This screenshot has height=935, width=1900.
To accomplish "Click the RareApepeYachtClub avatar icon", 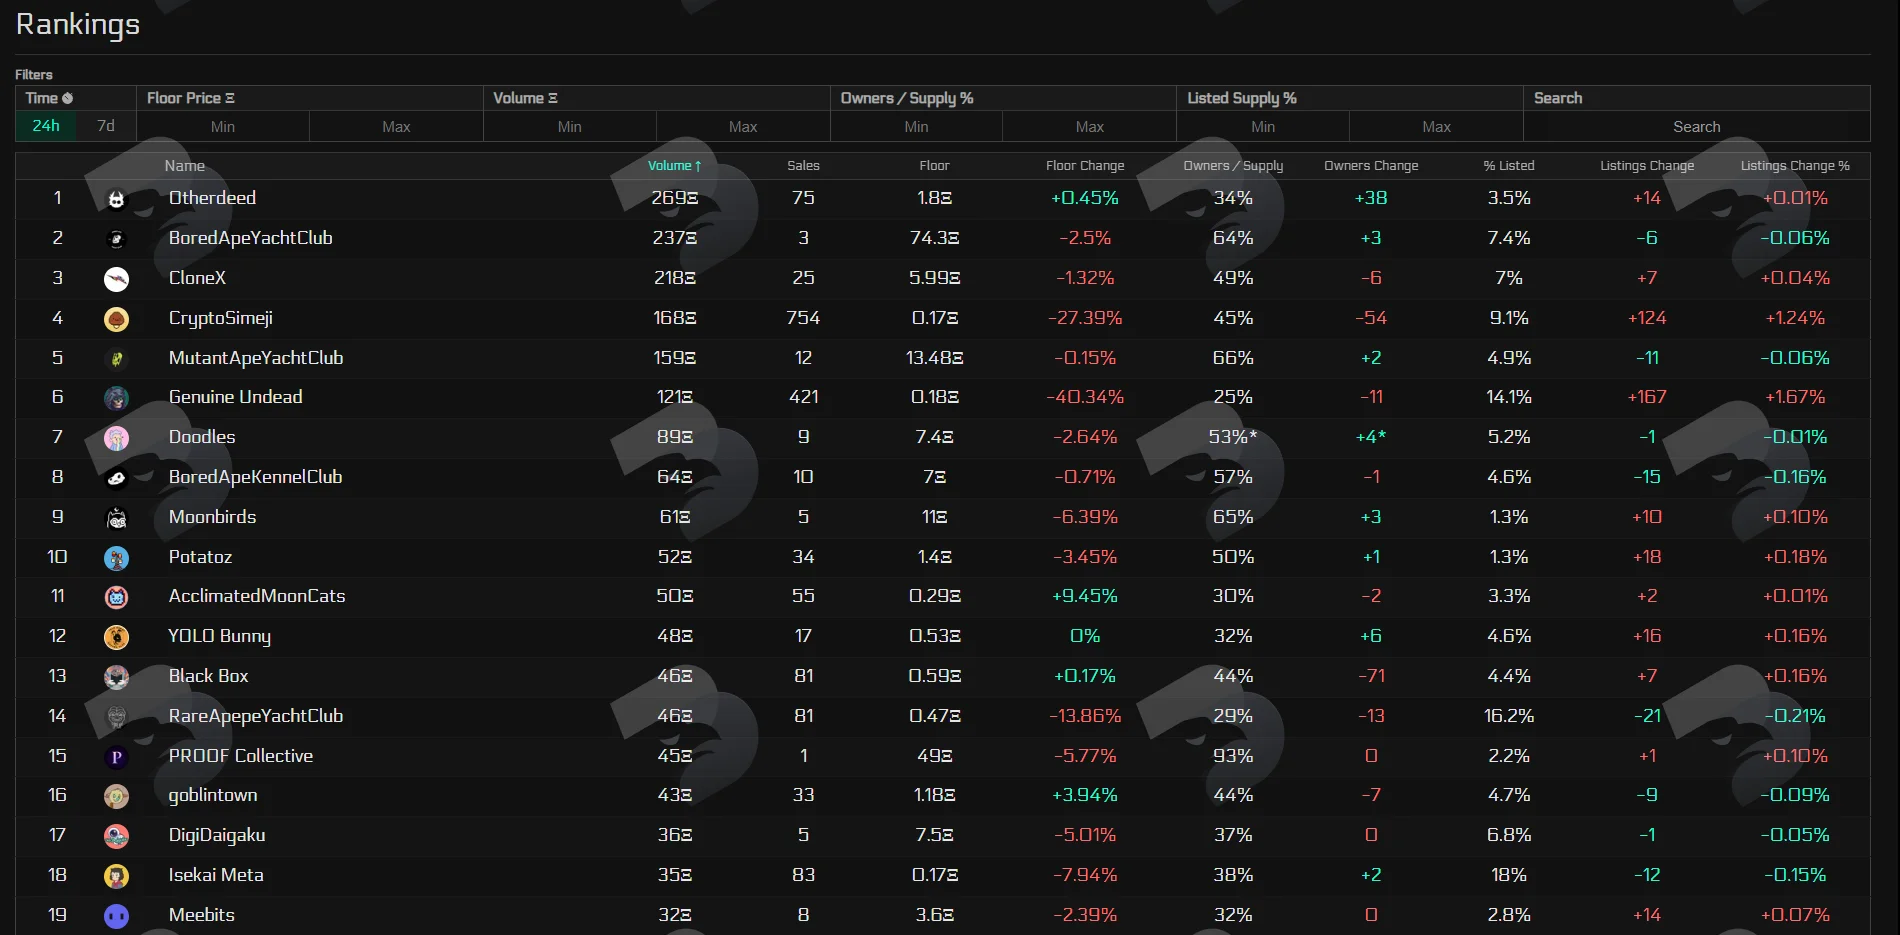I will [x=117, y=717].
